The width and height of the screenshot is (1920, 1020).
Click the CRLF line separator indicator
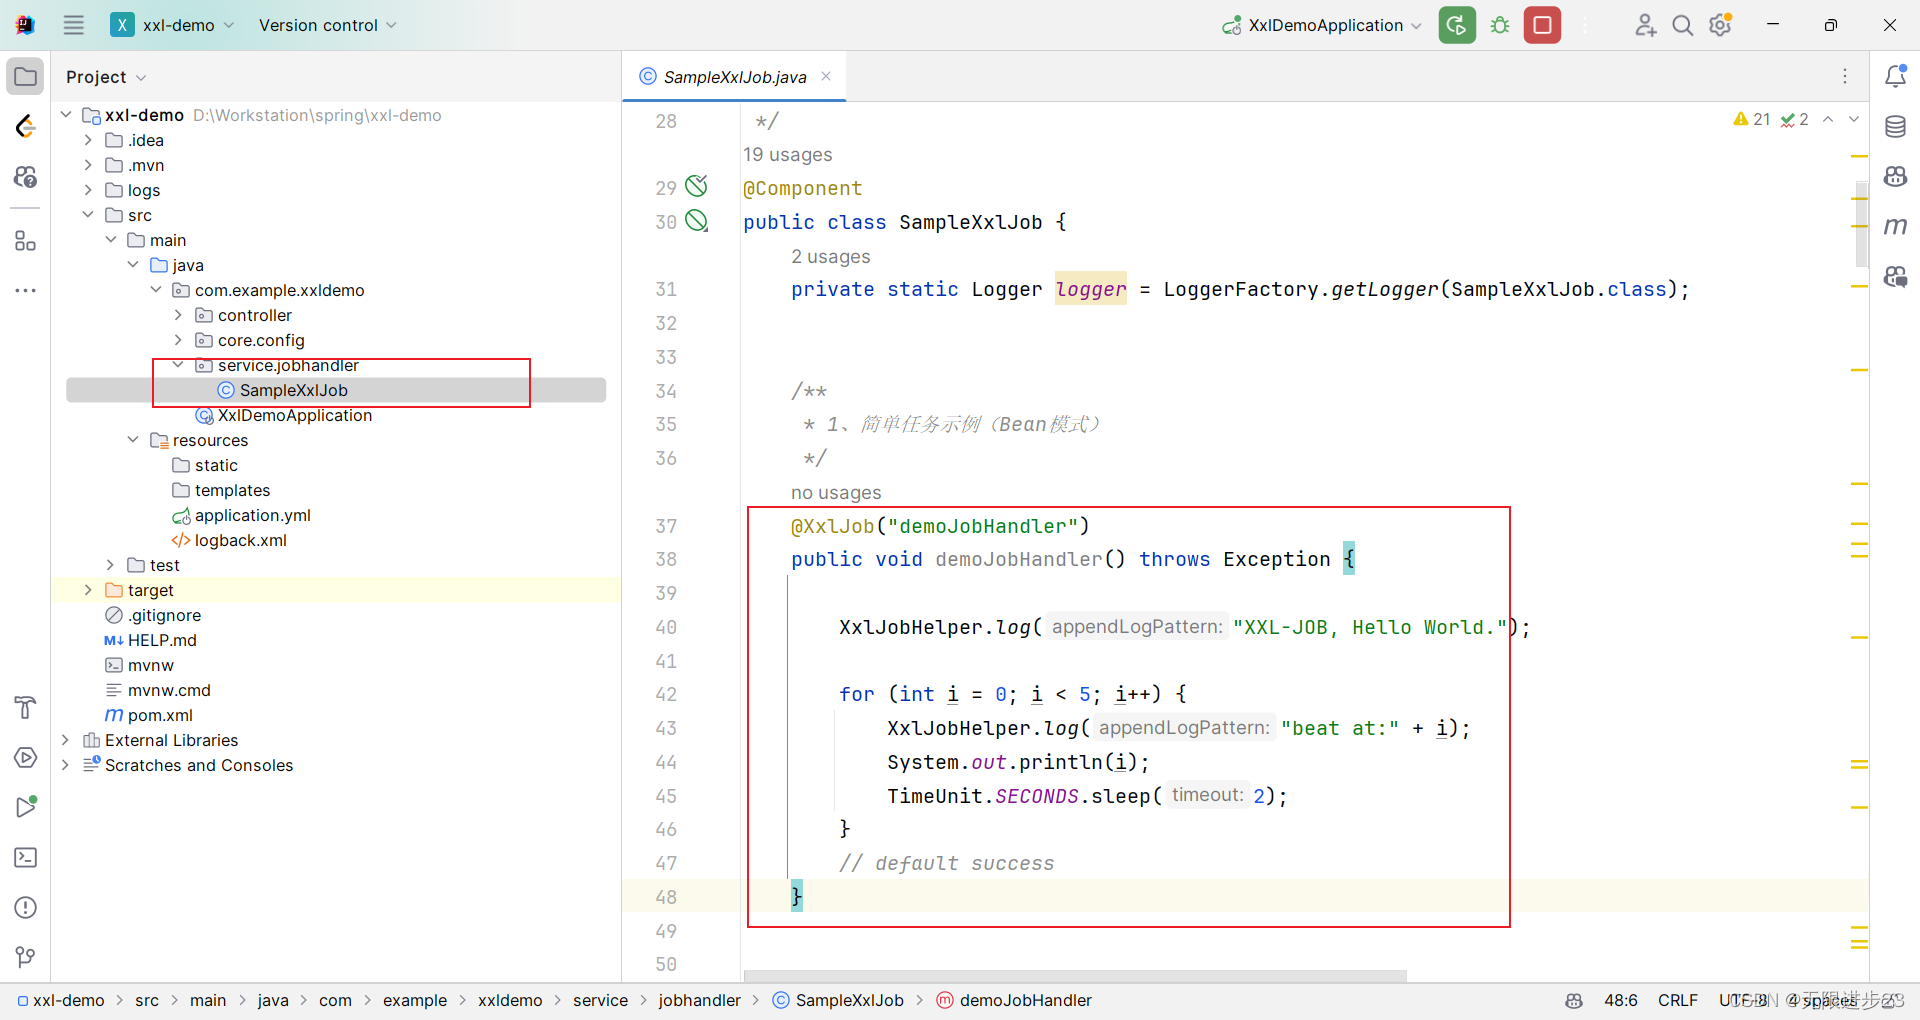click(1677, 1000)
